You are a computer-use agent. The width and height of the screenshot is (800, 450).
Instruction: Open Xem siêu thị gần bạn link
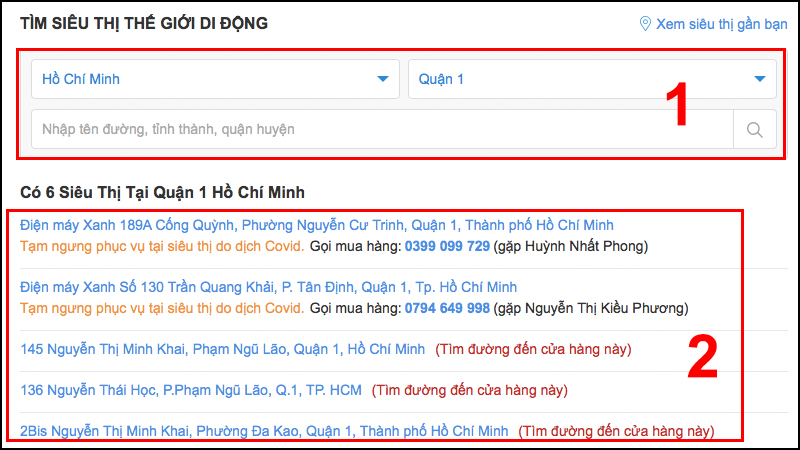pos(721,24)
